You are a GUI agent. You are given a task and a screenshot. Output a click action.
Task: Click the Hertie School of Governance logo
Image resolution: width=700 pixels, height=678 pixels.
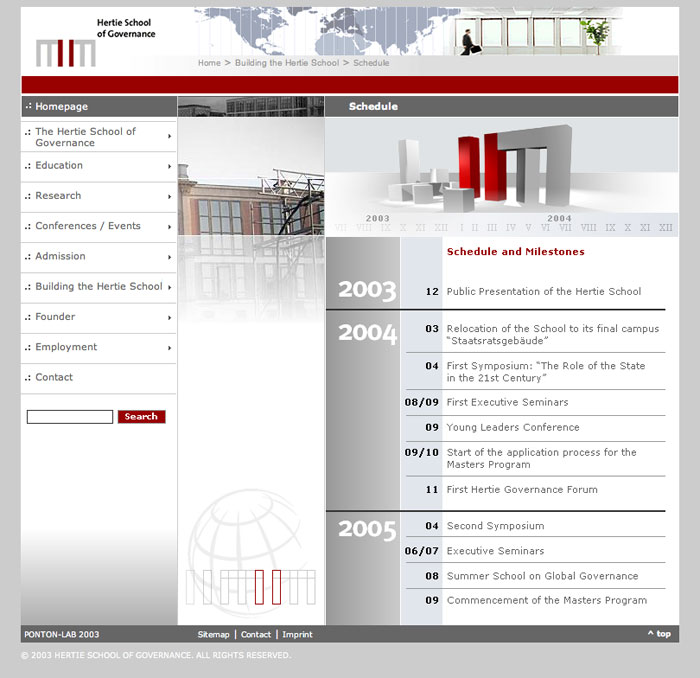click(x=96, y=42)
